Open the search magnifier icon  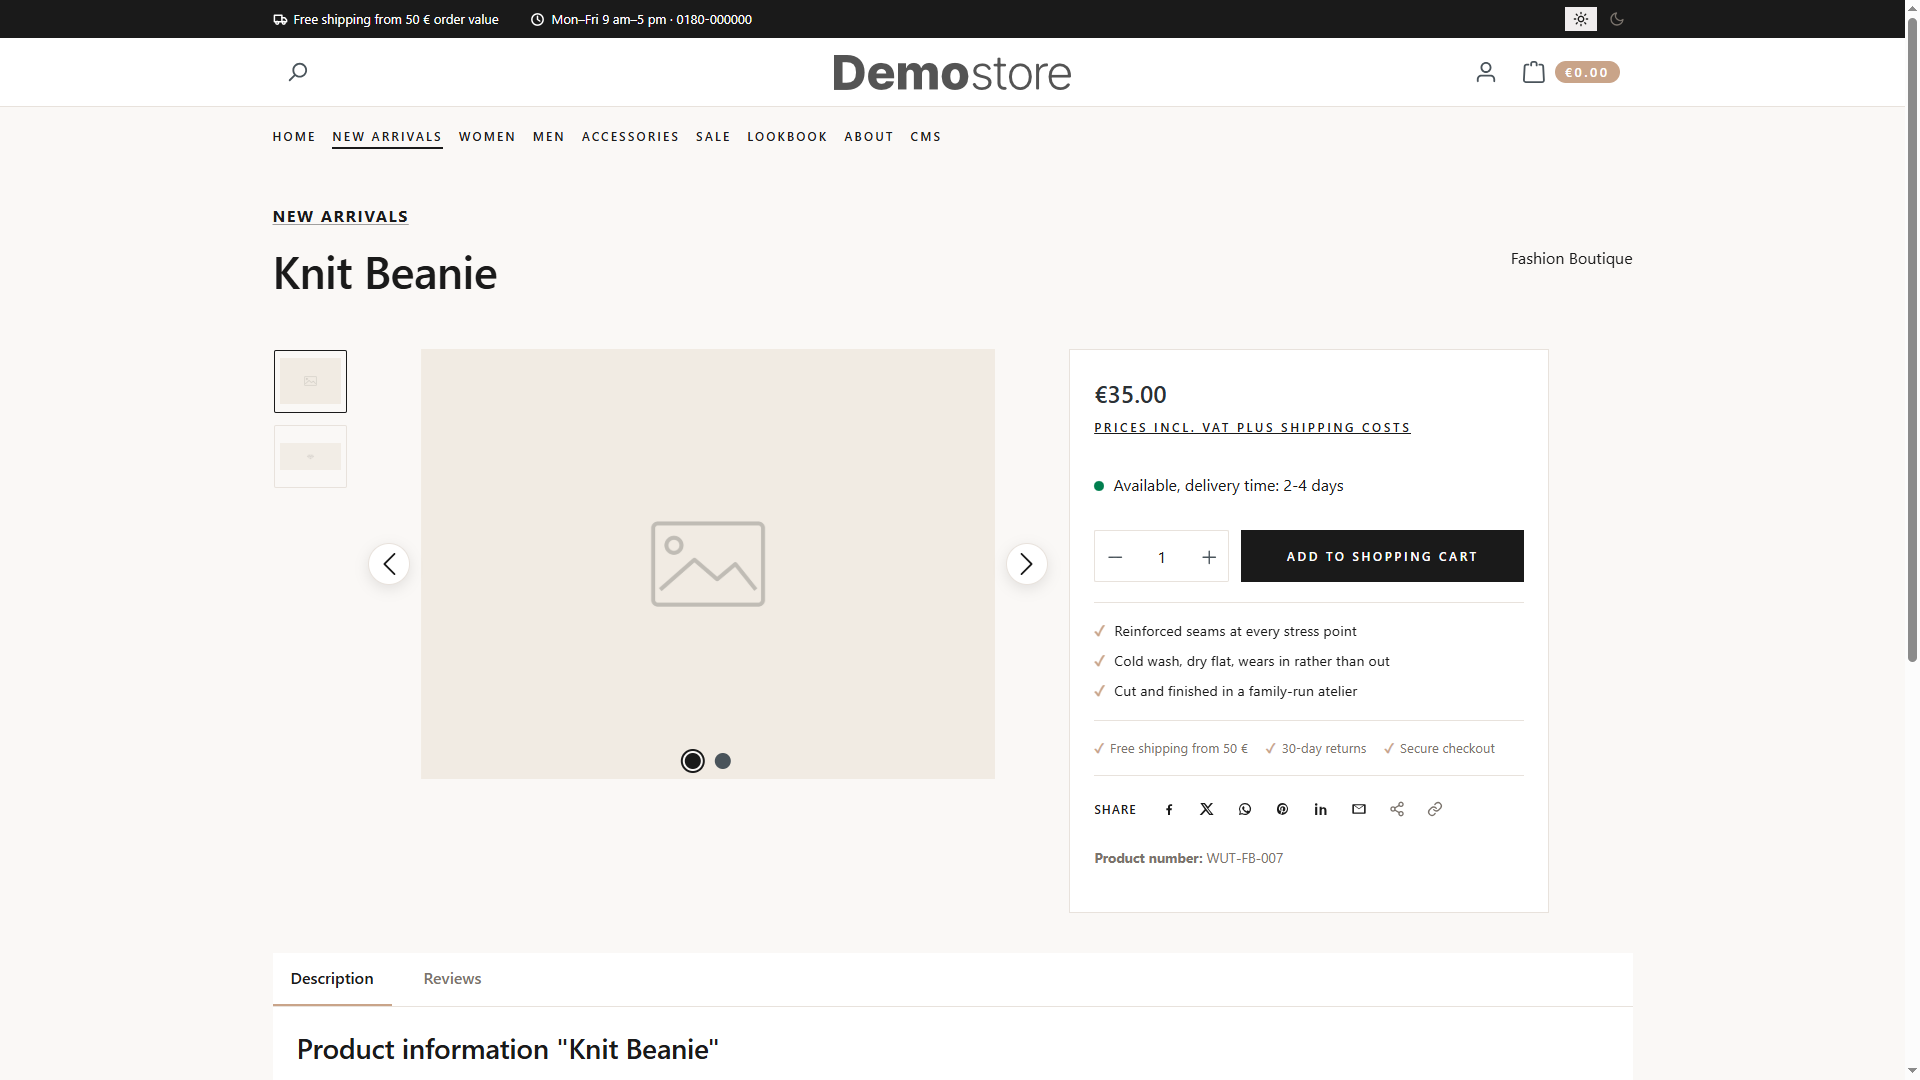coord(298,72)
